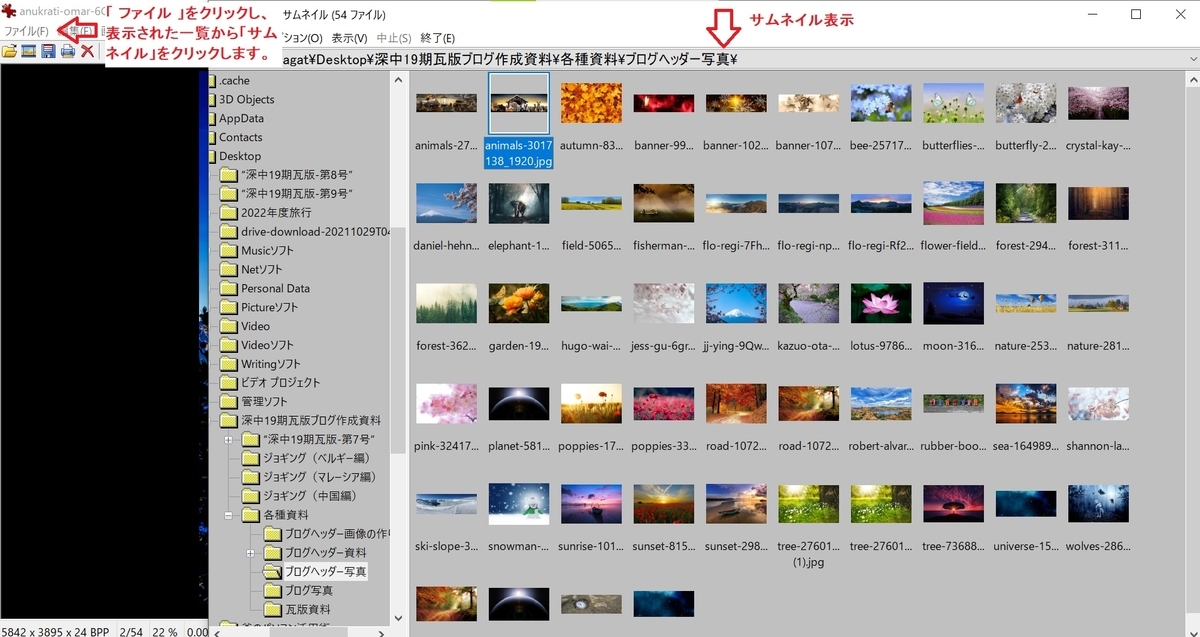Select the rubber-boo thumbnail
The width and height of the screenshot is (1200, 637).
click(954, 404)
